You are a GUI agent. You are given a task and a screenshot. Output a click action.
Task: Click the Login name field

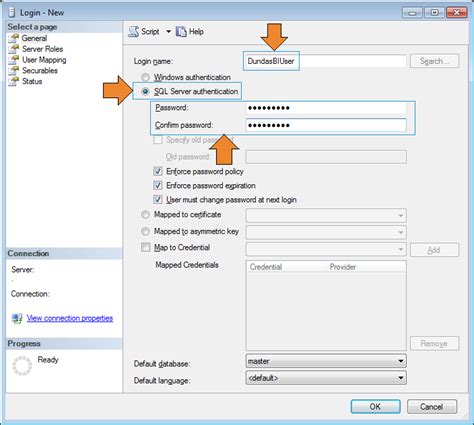325,61
